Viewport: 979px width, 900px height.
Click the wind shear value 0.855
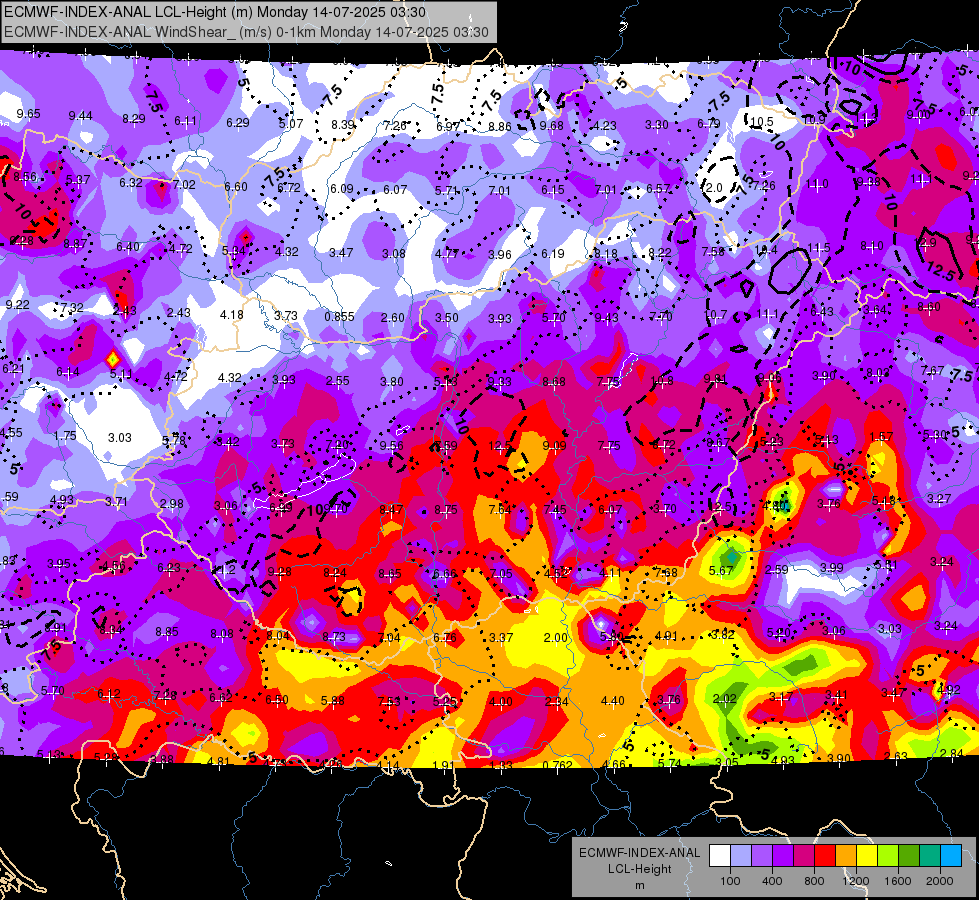[339, 317]
